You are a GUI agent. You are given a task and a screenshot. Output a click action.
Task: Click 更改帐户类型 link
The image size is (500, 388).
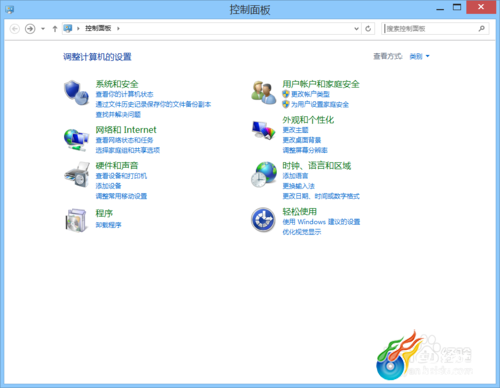310,94
